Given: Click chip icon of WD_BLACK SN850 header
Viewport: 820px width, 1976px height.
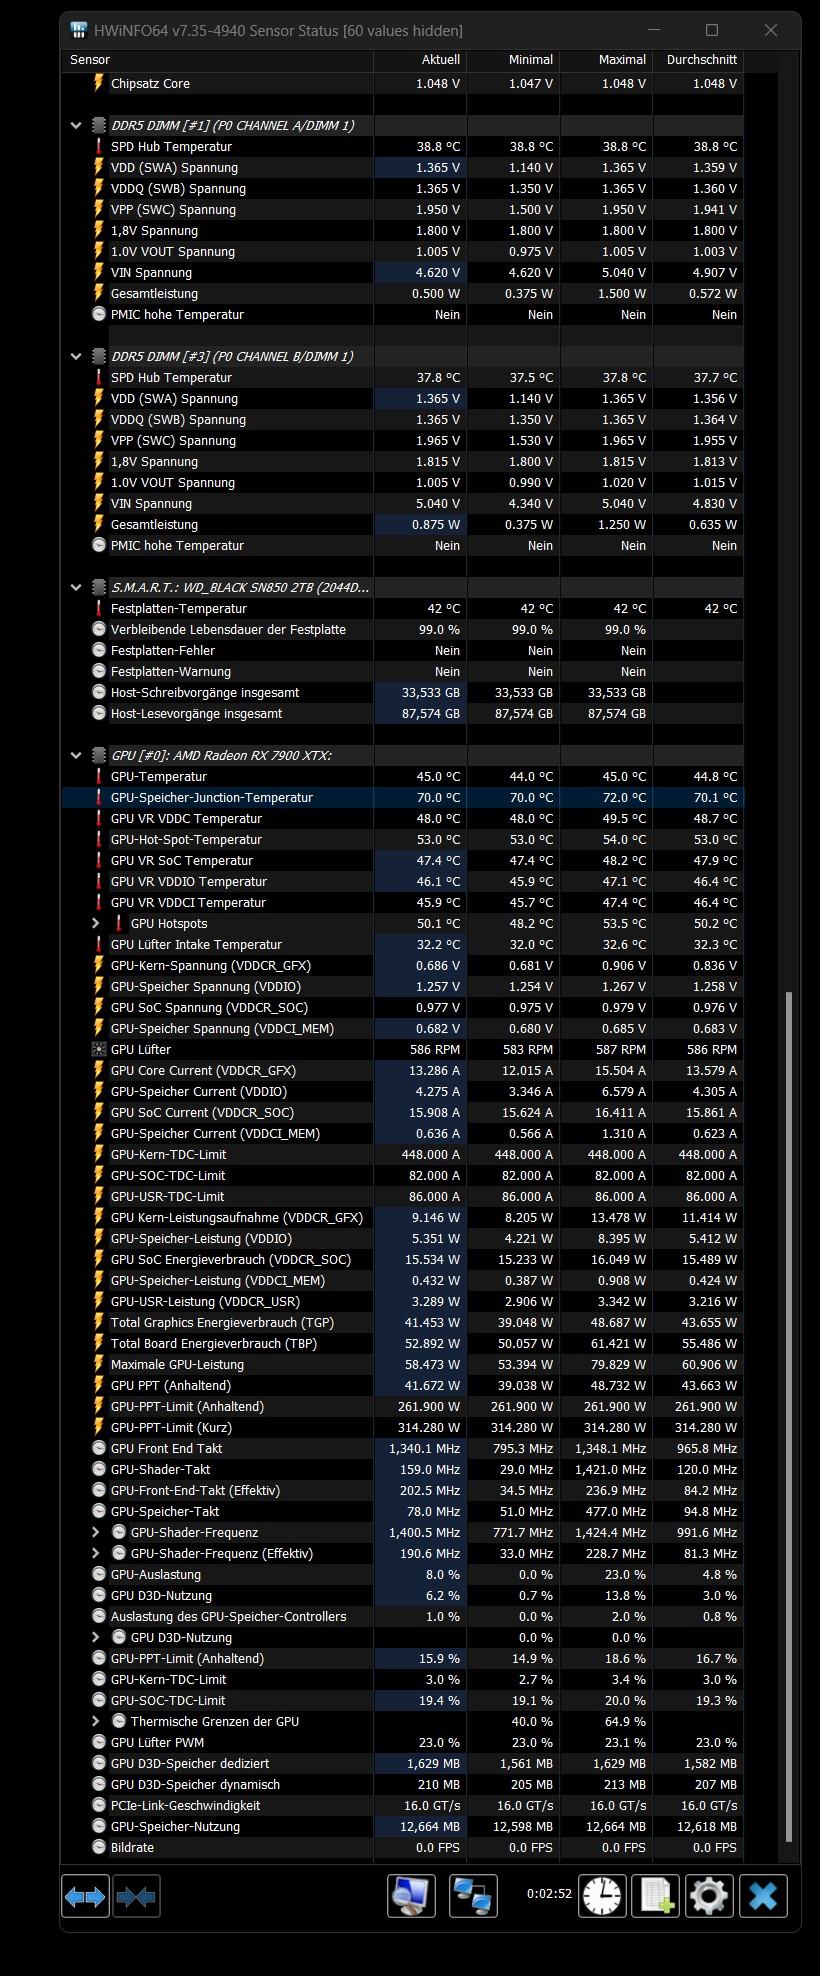Looking at the screenshot, I should pos(98,588).
